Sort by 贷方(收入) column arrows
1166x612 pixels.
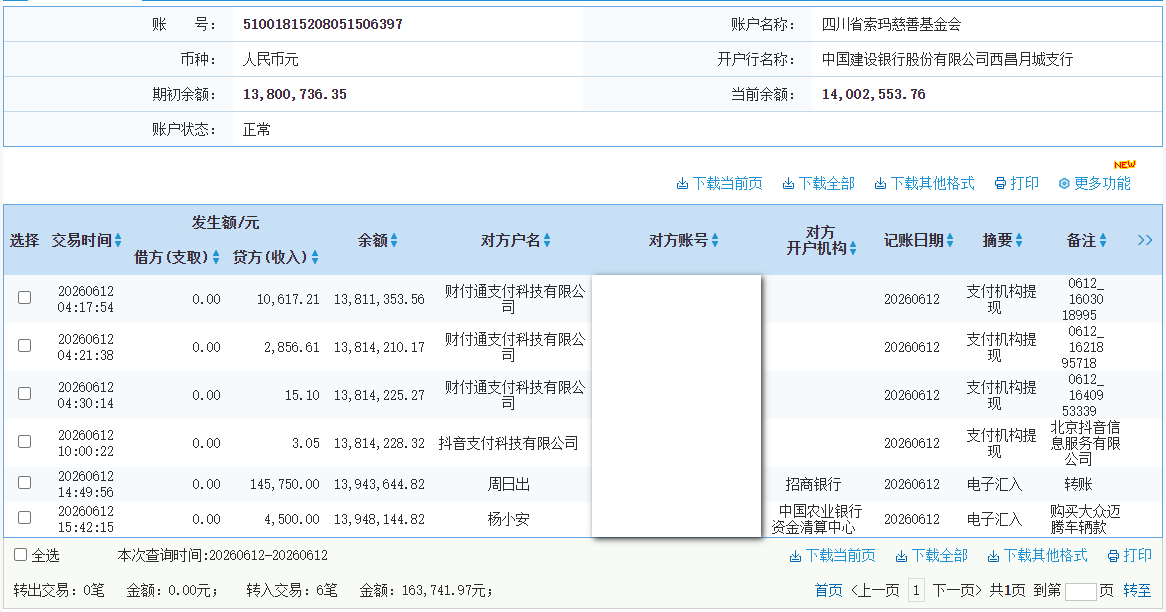click(315, 257)
